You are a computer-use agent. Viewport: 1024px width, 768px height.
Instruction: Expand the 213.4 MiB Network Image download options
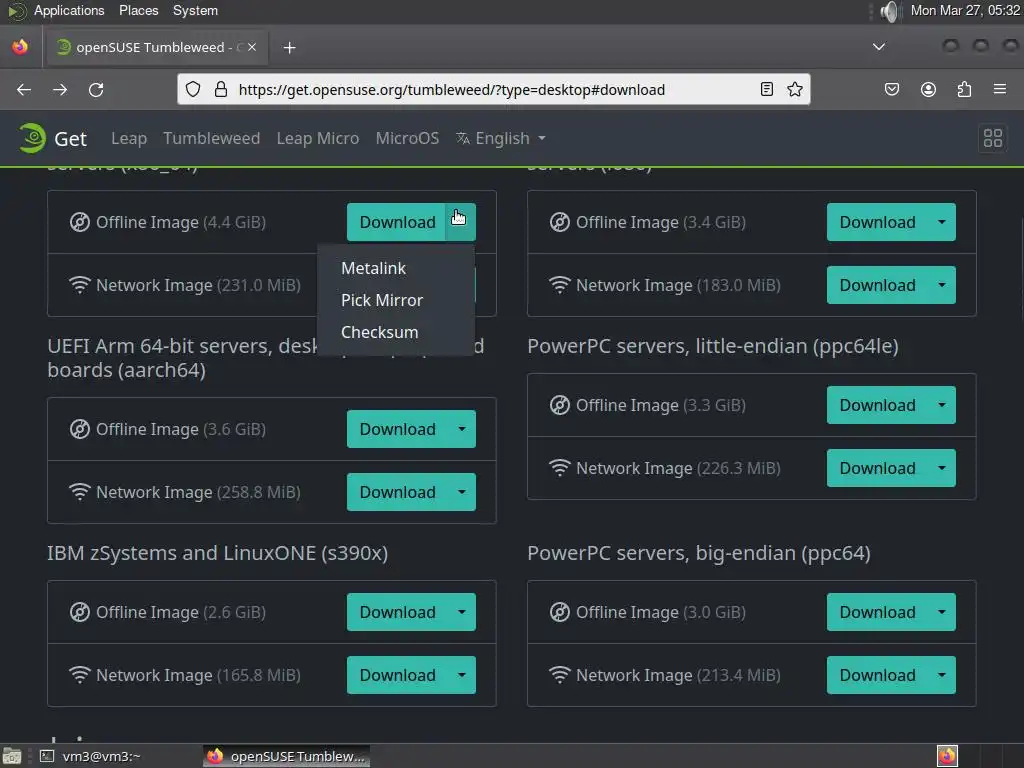[942, 675]
